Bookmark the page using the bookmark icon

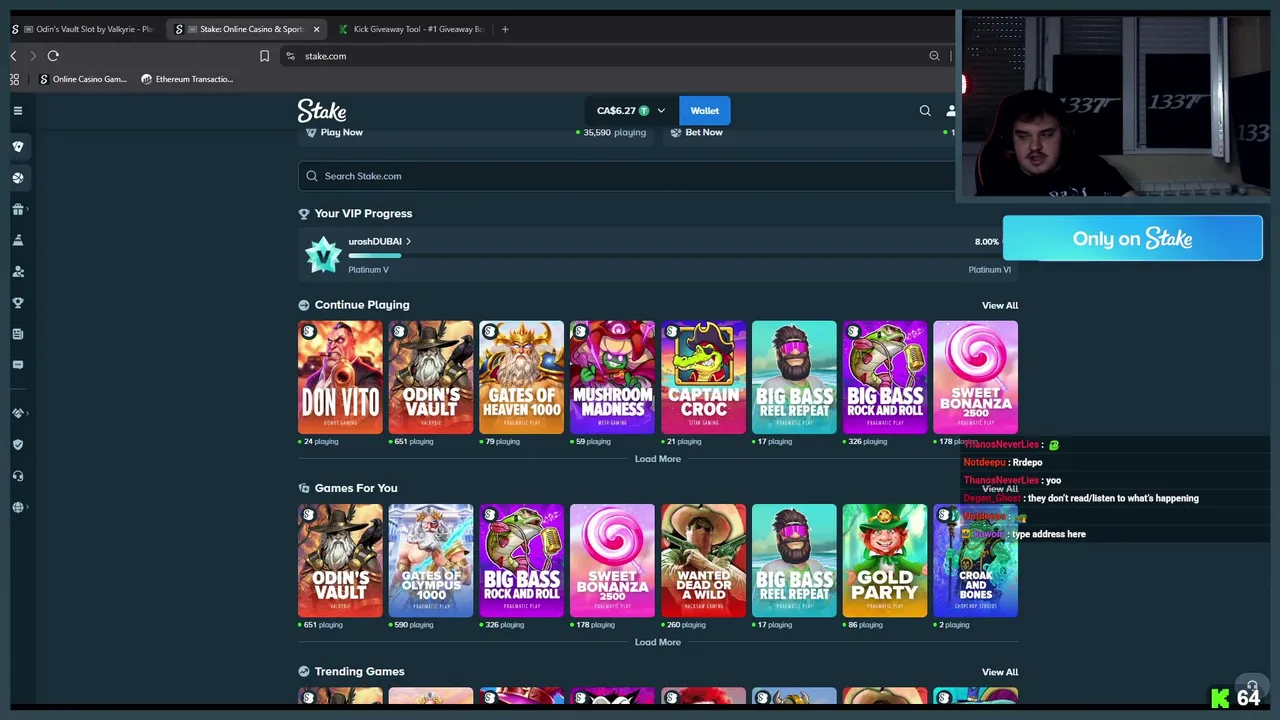tap(264, 56)
